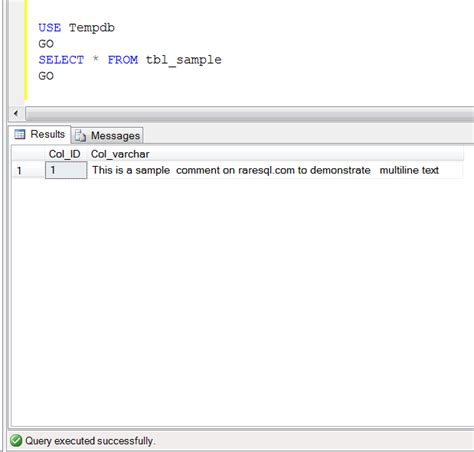Click 'tbl_sample' in the query editor
This screenshot has width=474, height=452.
point(184,60)
